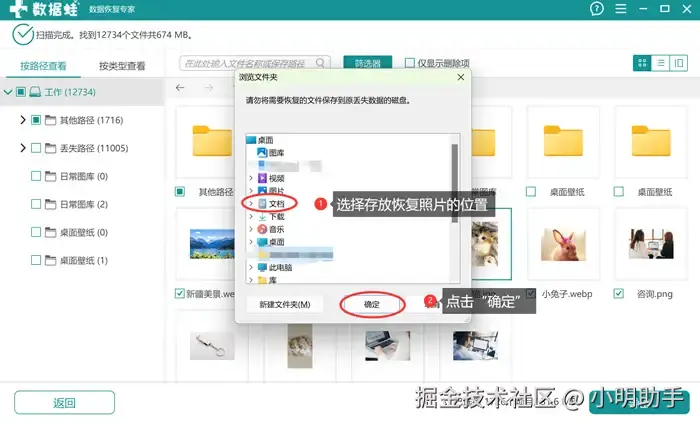This screenshot has height=426, width=700.
Task: Check the 桌面壁纸 (0) checkbox
Action: (x=36, y=232)
